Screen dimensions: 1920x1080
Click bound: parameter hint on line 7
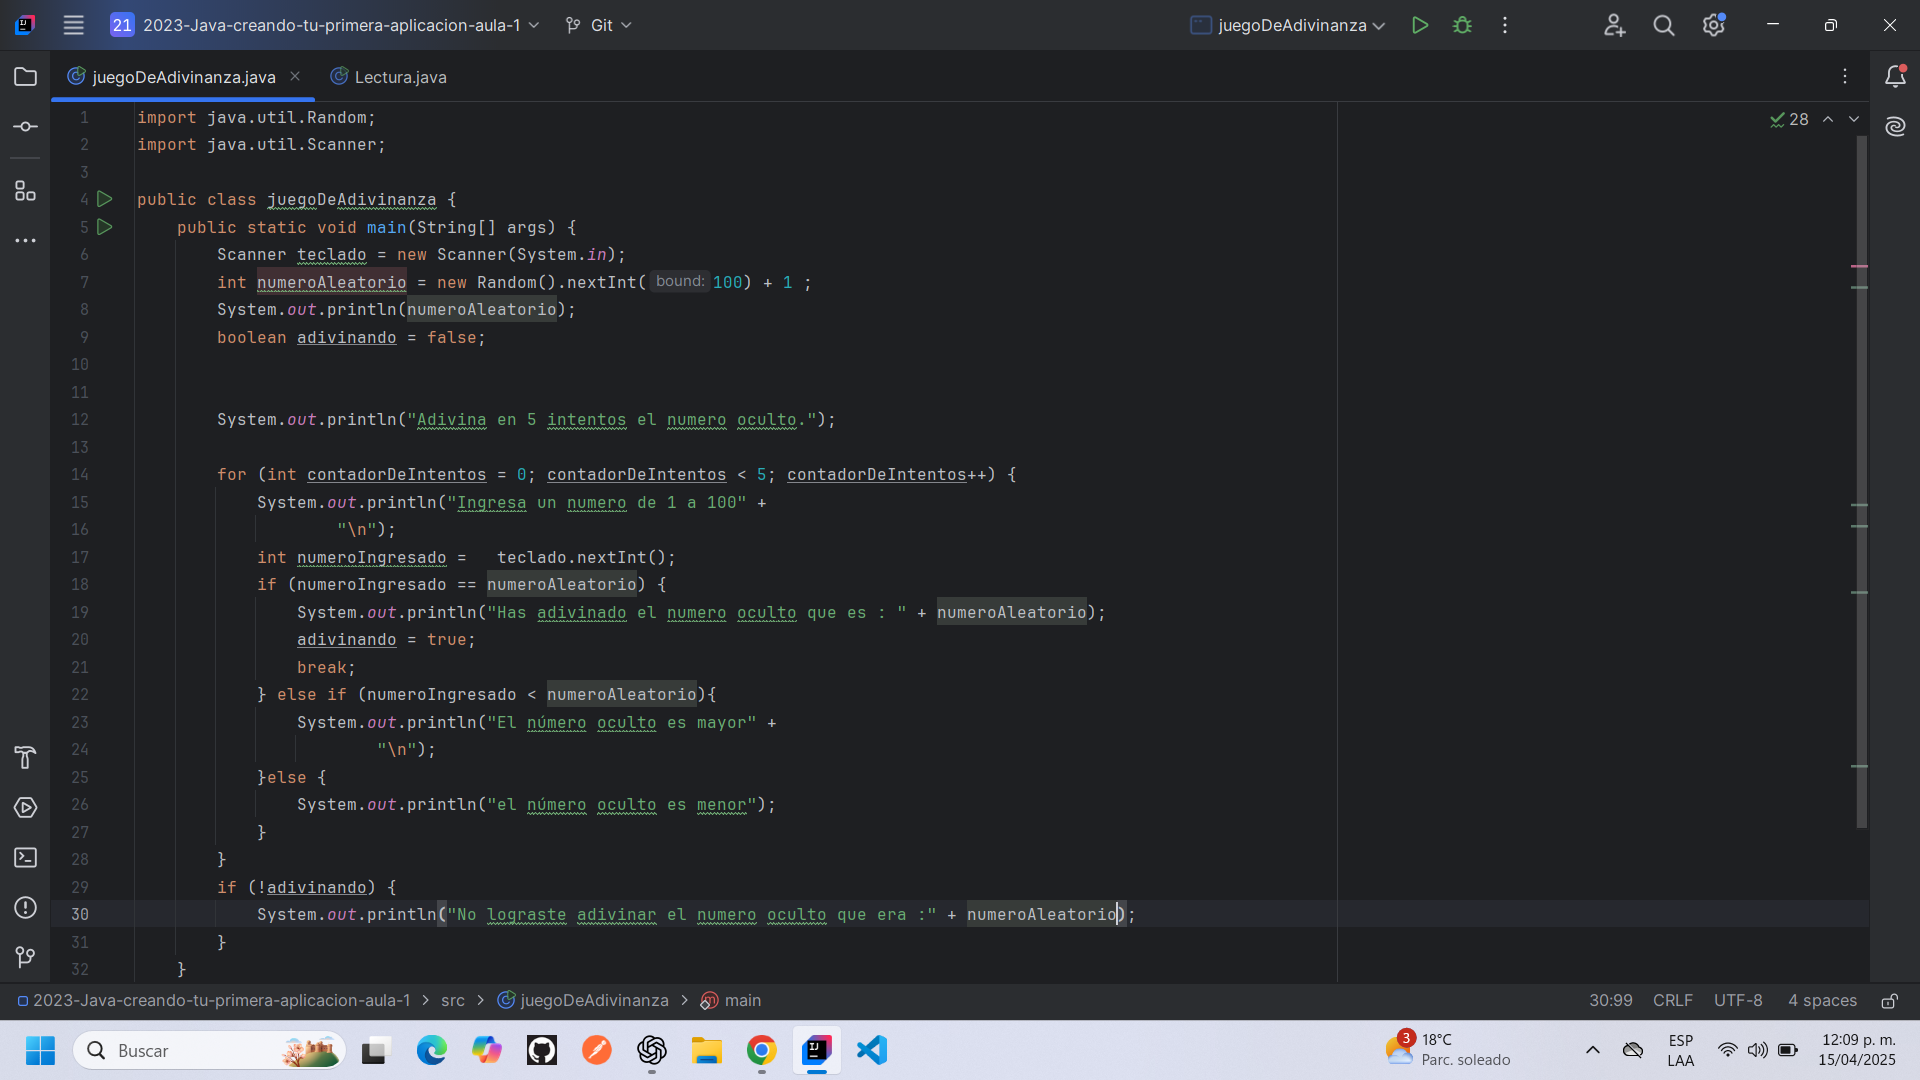(x=680, y=282)
